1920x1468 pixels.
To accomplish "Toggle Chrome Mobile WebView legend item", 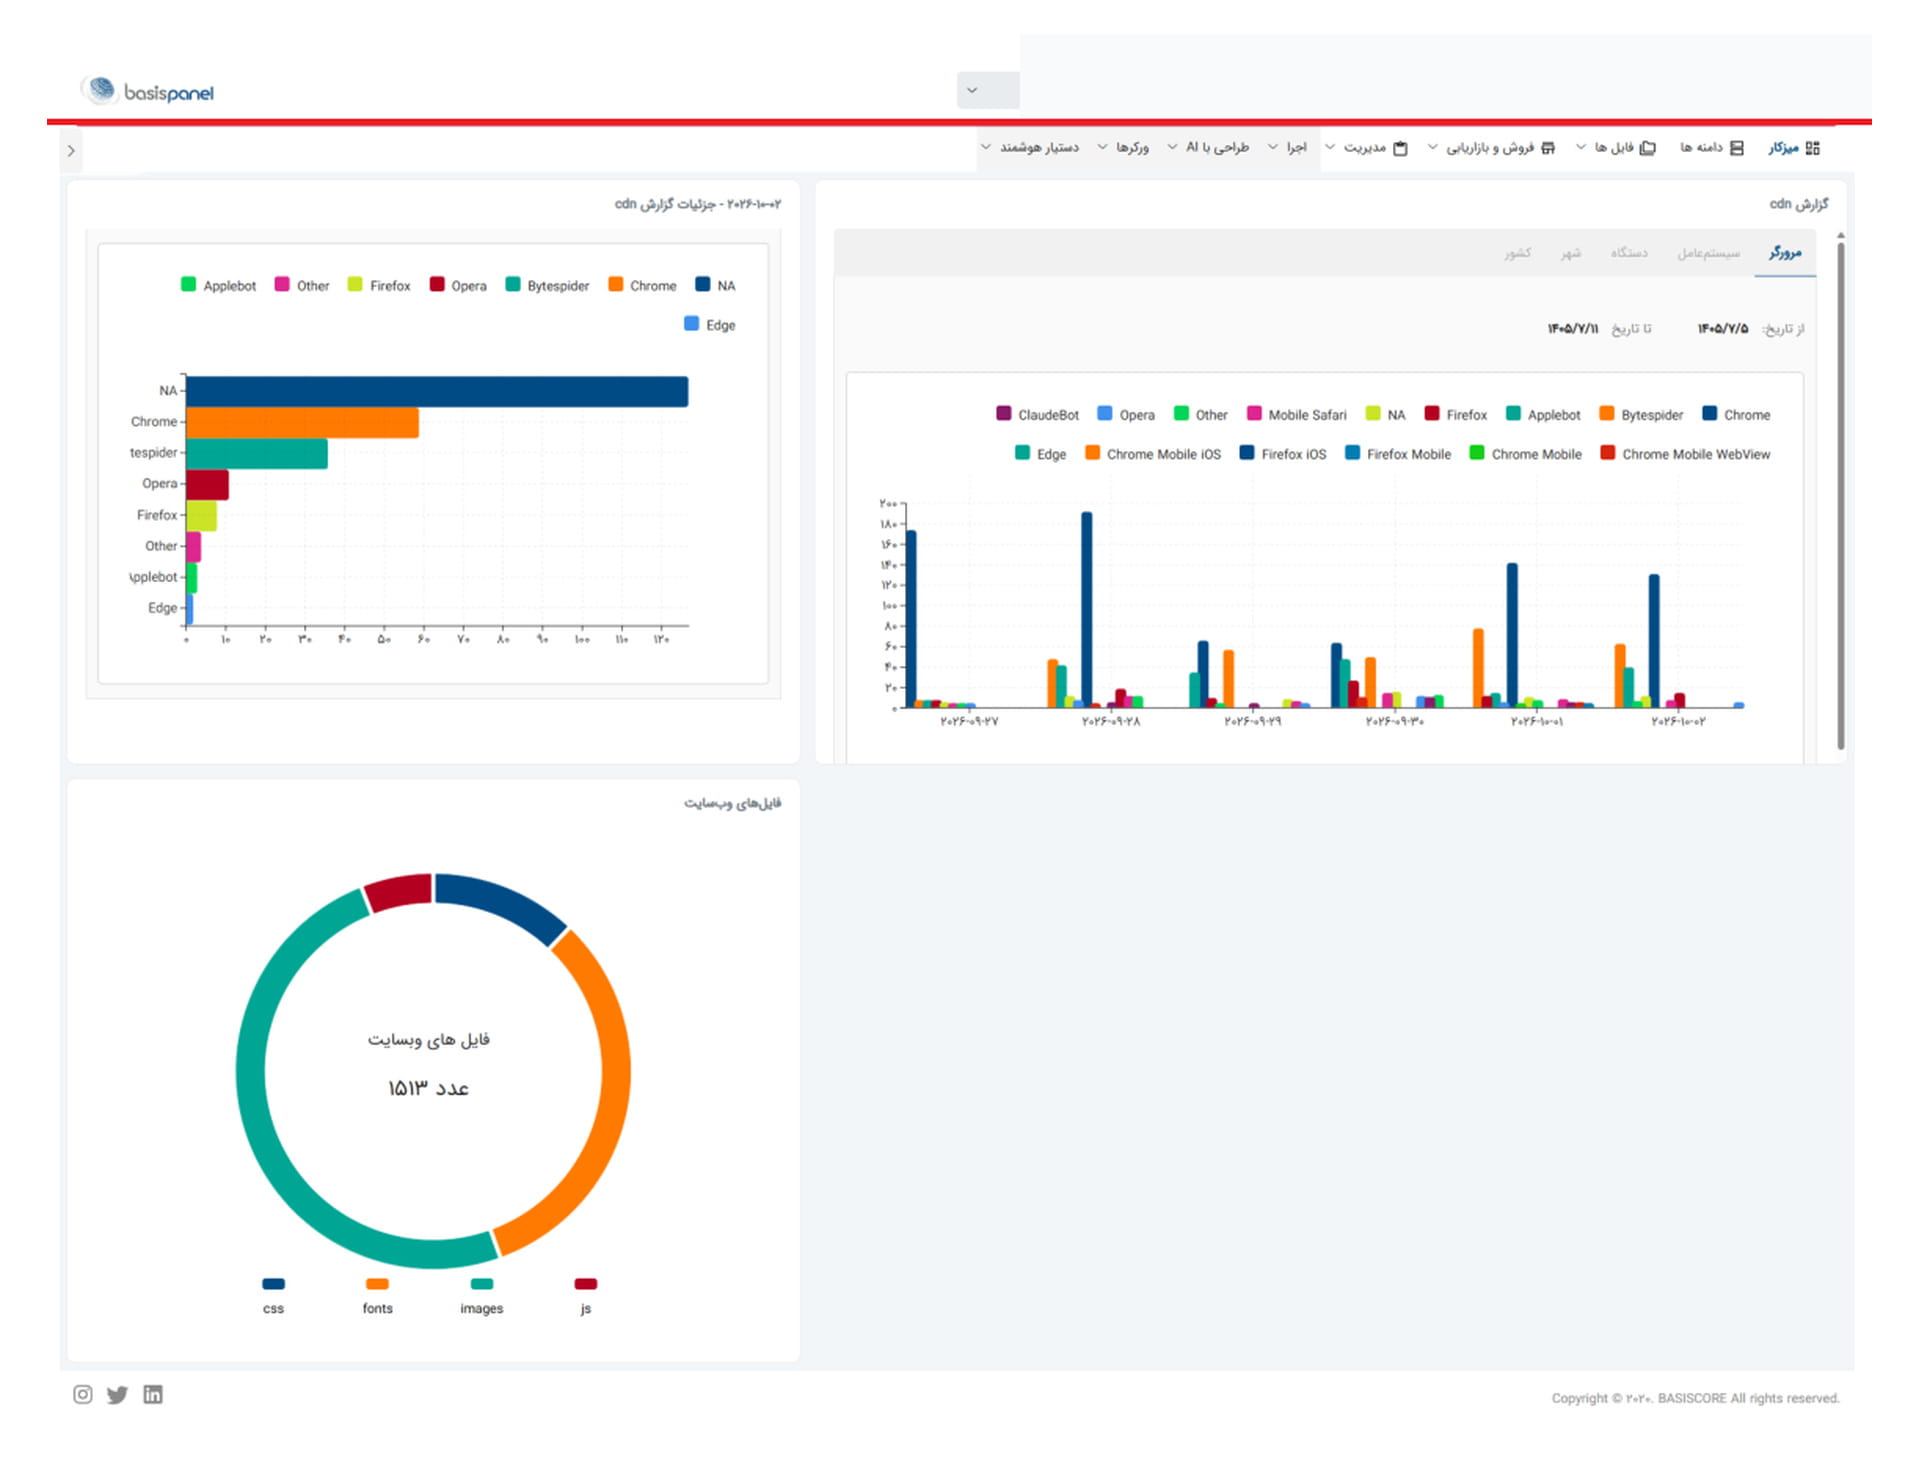I will [x=1685, y=454].
